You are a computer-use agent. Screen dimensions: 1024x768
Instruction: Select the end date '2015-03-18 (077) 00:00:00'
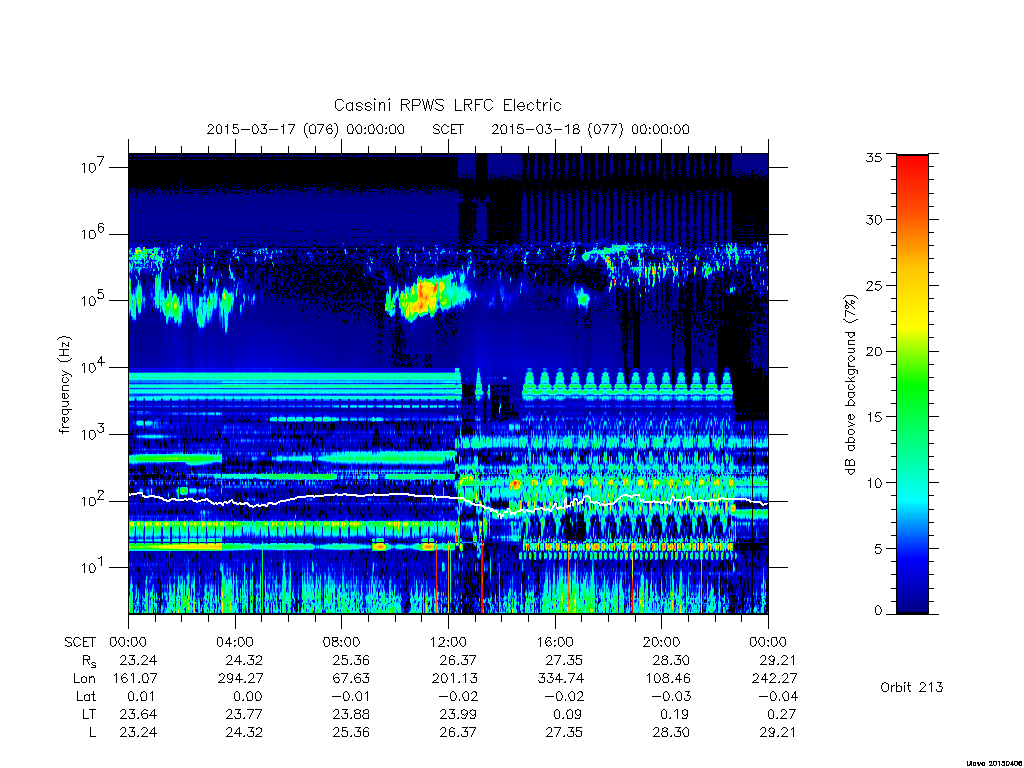tap(590, 129)
